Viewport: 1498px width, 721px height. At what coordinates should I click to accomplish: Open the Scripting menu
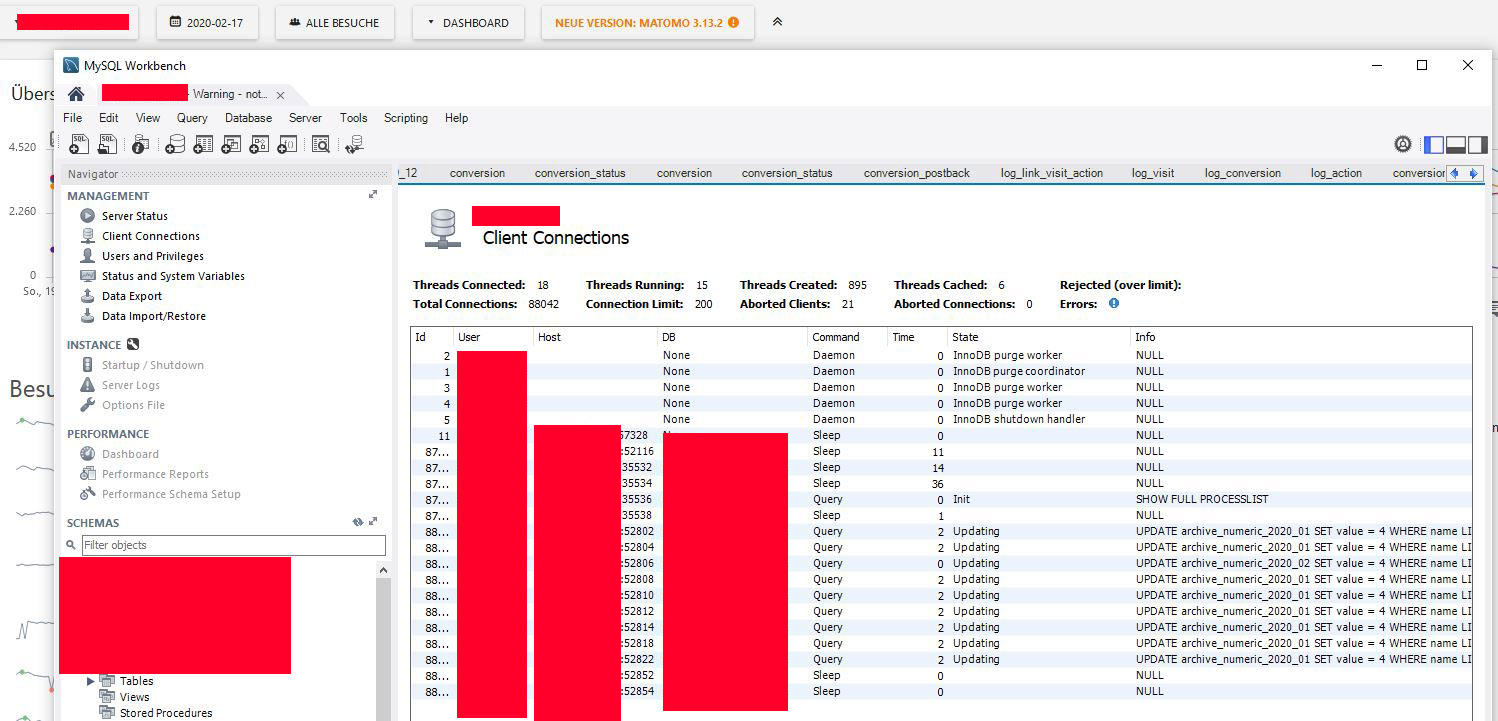(x=406, y=118)
